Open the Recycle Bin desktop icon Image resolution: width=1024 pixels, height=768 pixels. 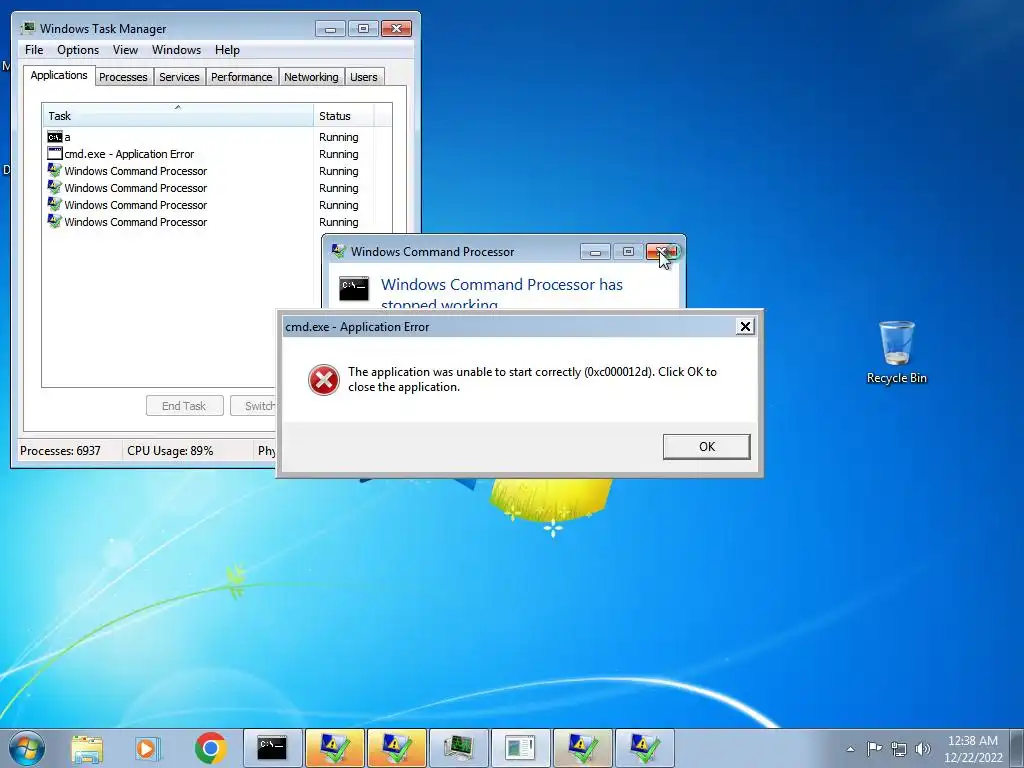click(x=896, y=353)
